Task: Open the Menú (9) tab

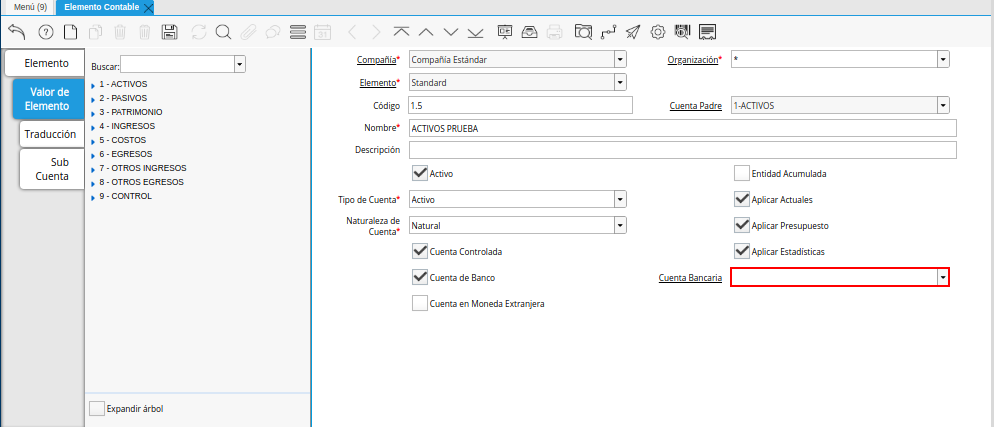Action: [30, 7]
